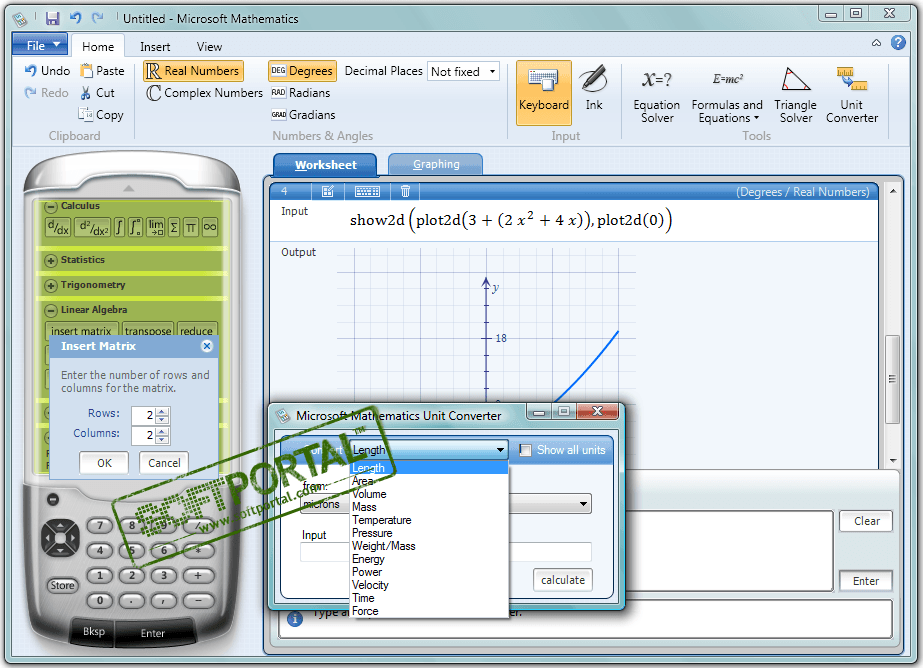Image resolution: width=923 pixels, height=668 pixels.
Task: Click calculator directional pad
Action: [60, 537]
